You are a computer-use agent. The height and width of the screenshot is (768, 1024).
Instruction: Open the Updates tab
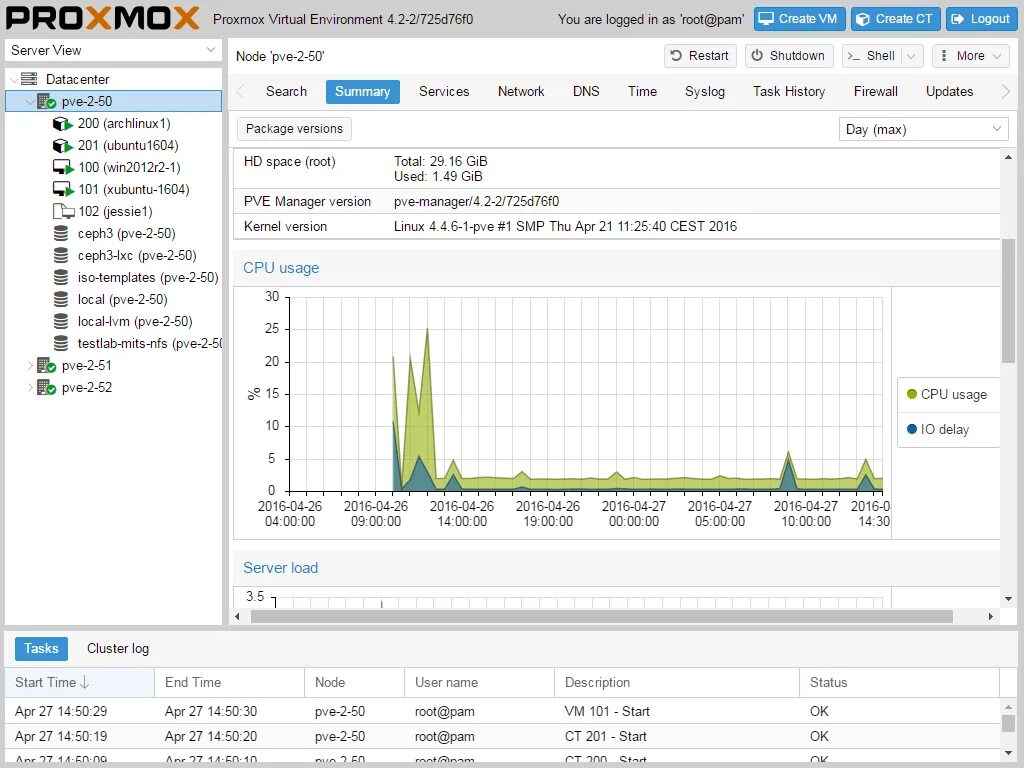pos(950,91)
